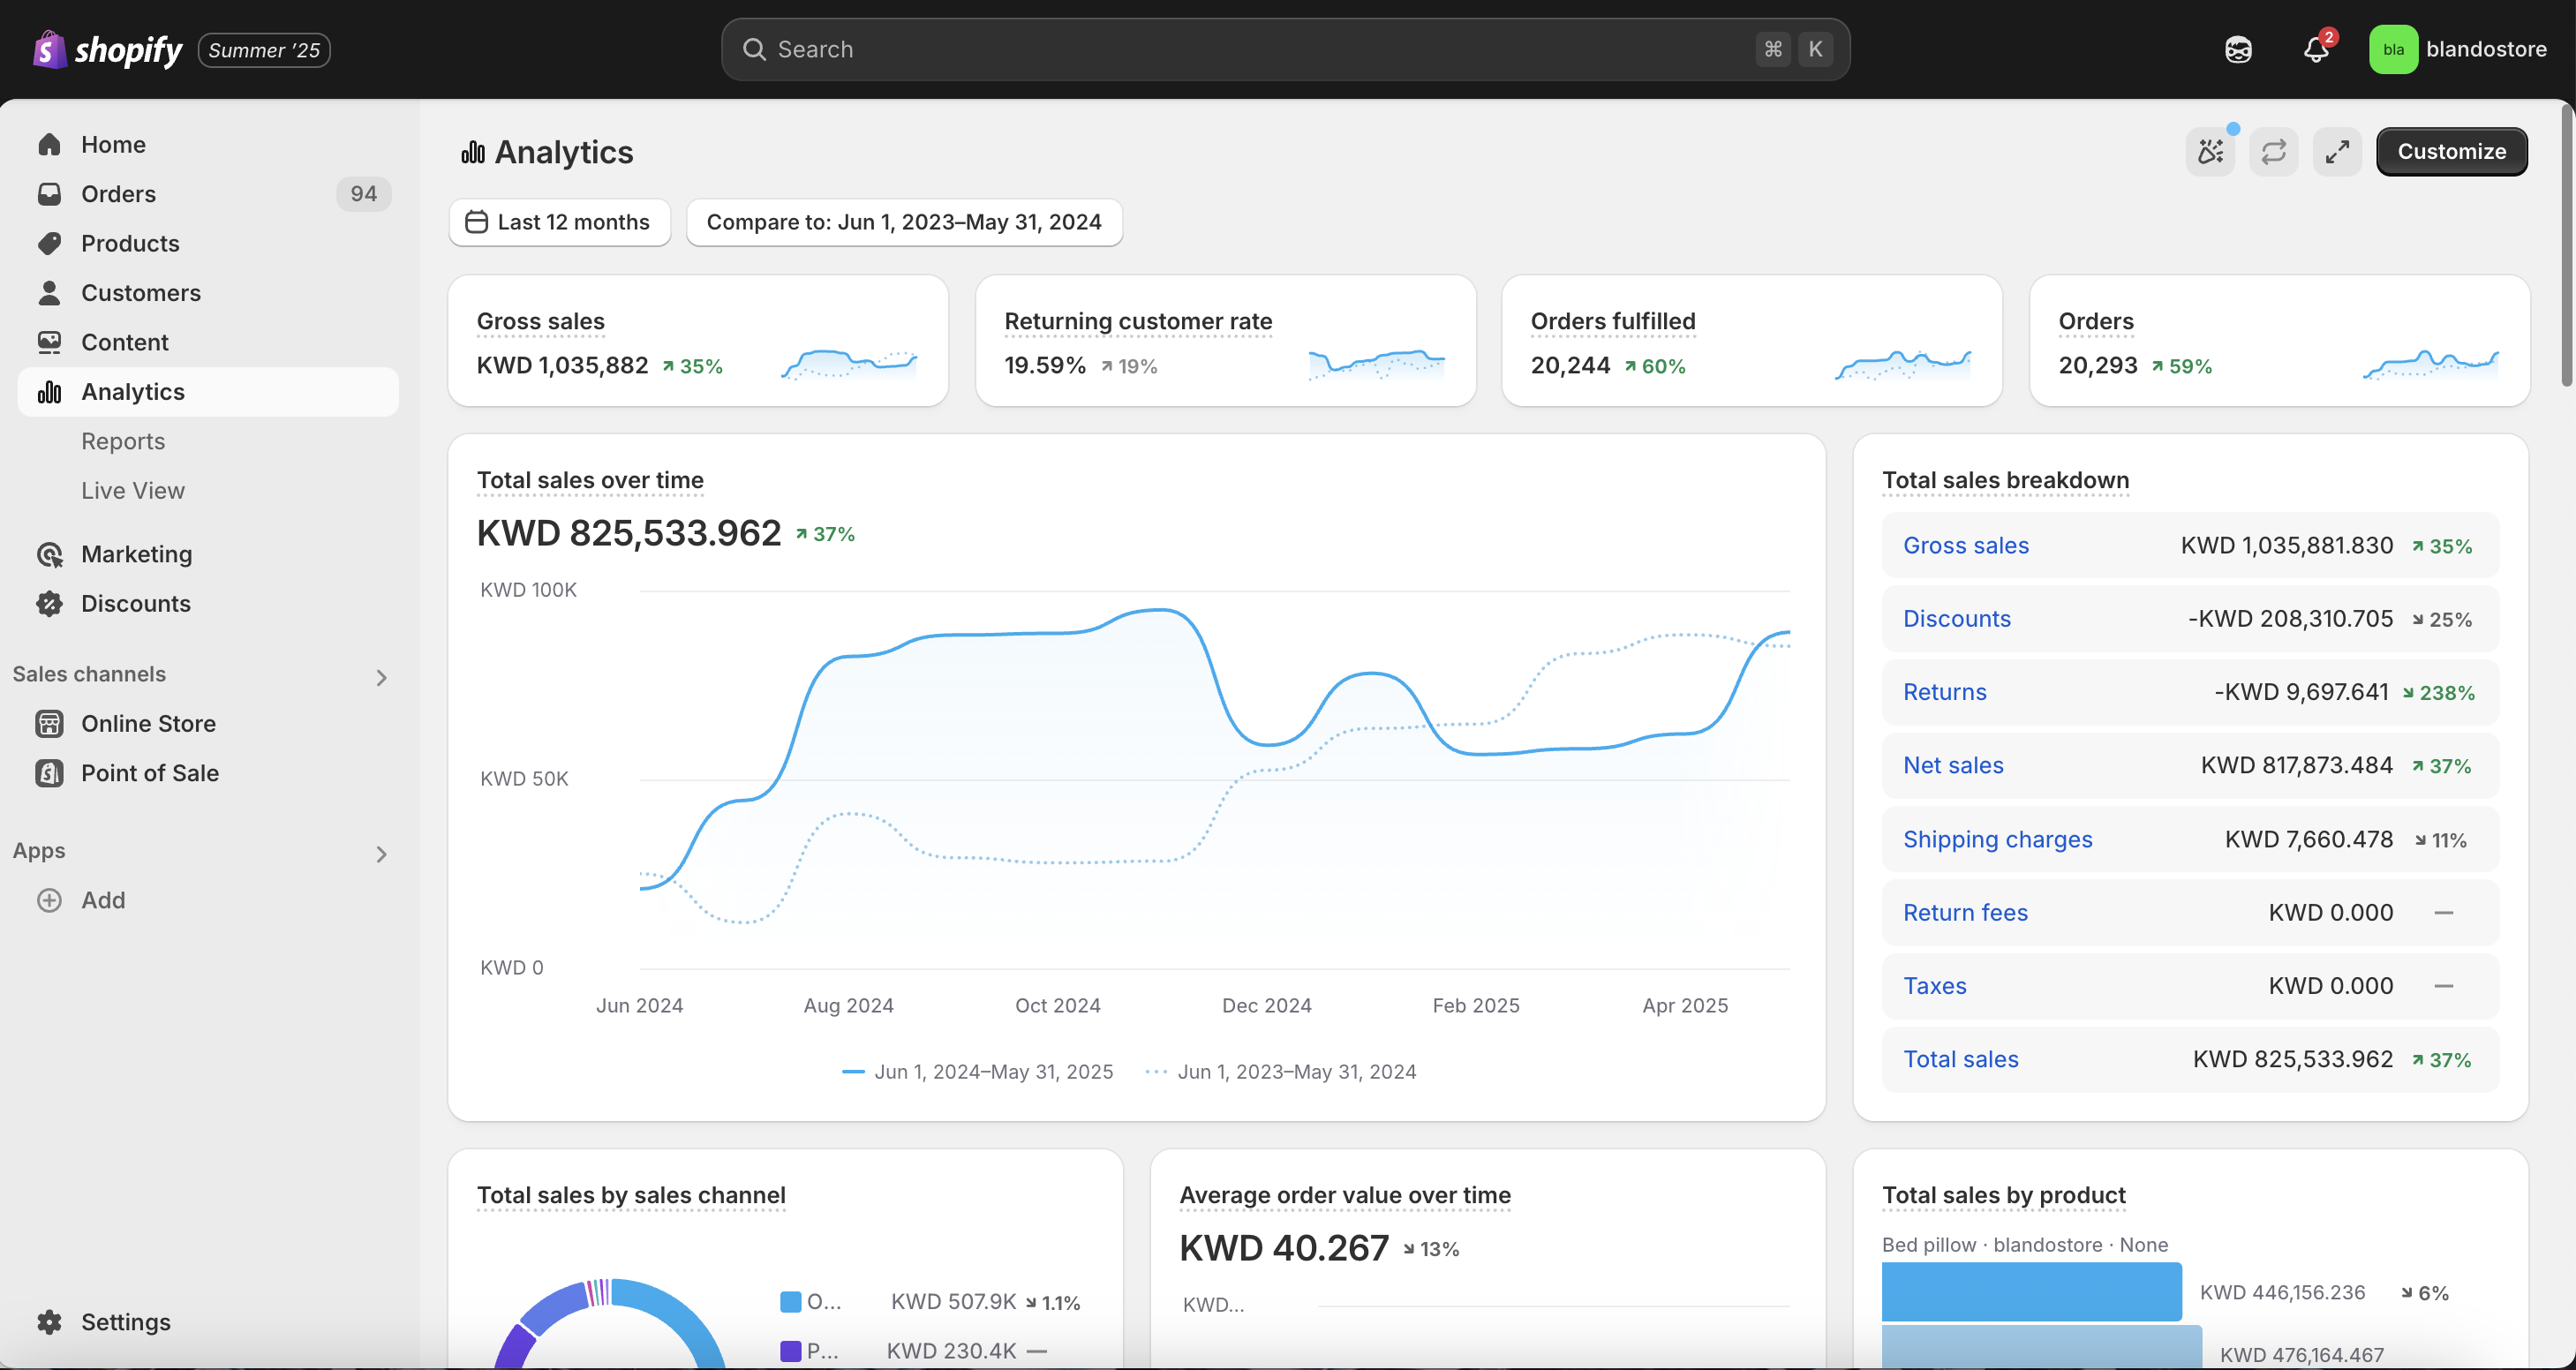Click Point of Sale bag icon
Screen dimensions: 2576x1370
(49, 773)
